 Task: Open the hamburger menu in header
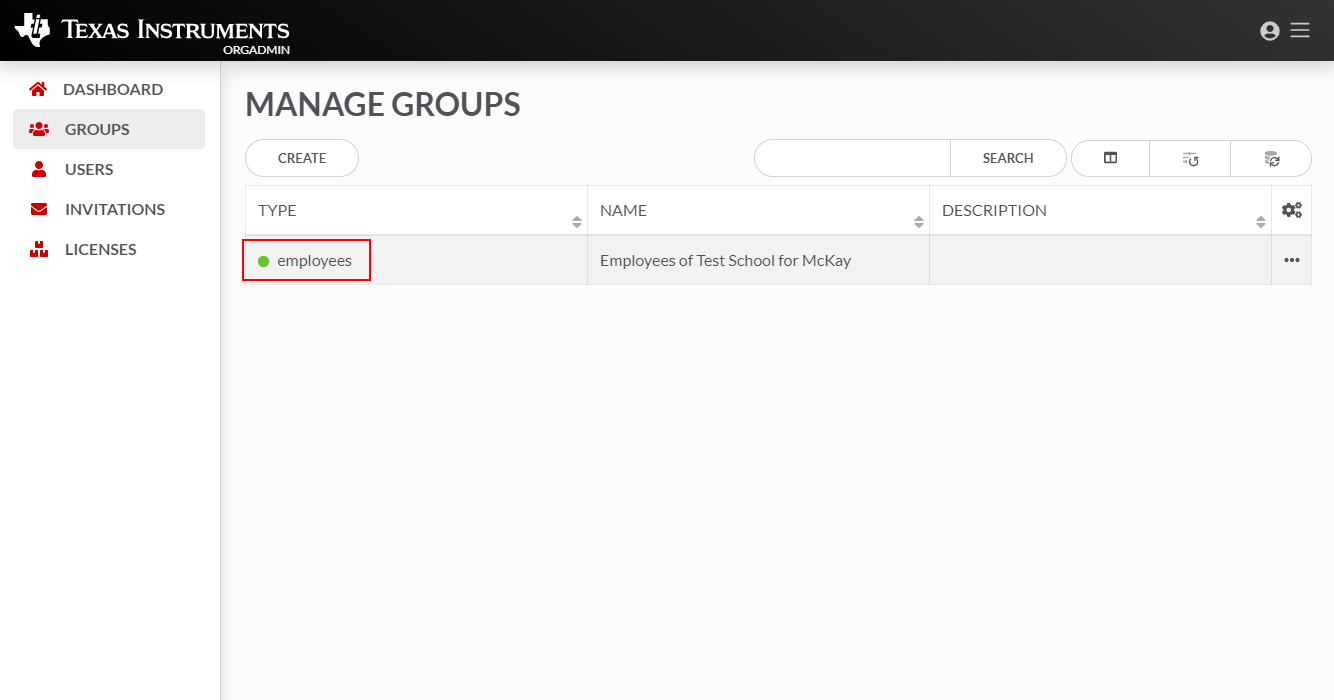(x=1300, y=31)
